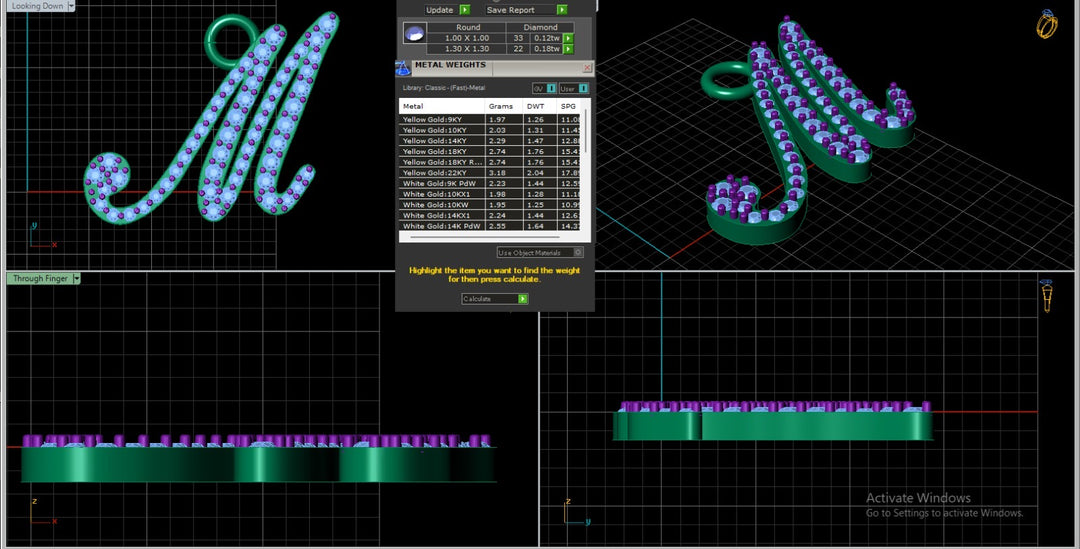1080x549 pixels.
Task: Click the ring icon in lower-right viewport
Action: (x=1046, y=297)
